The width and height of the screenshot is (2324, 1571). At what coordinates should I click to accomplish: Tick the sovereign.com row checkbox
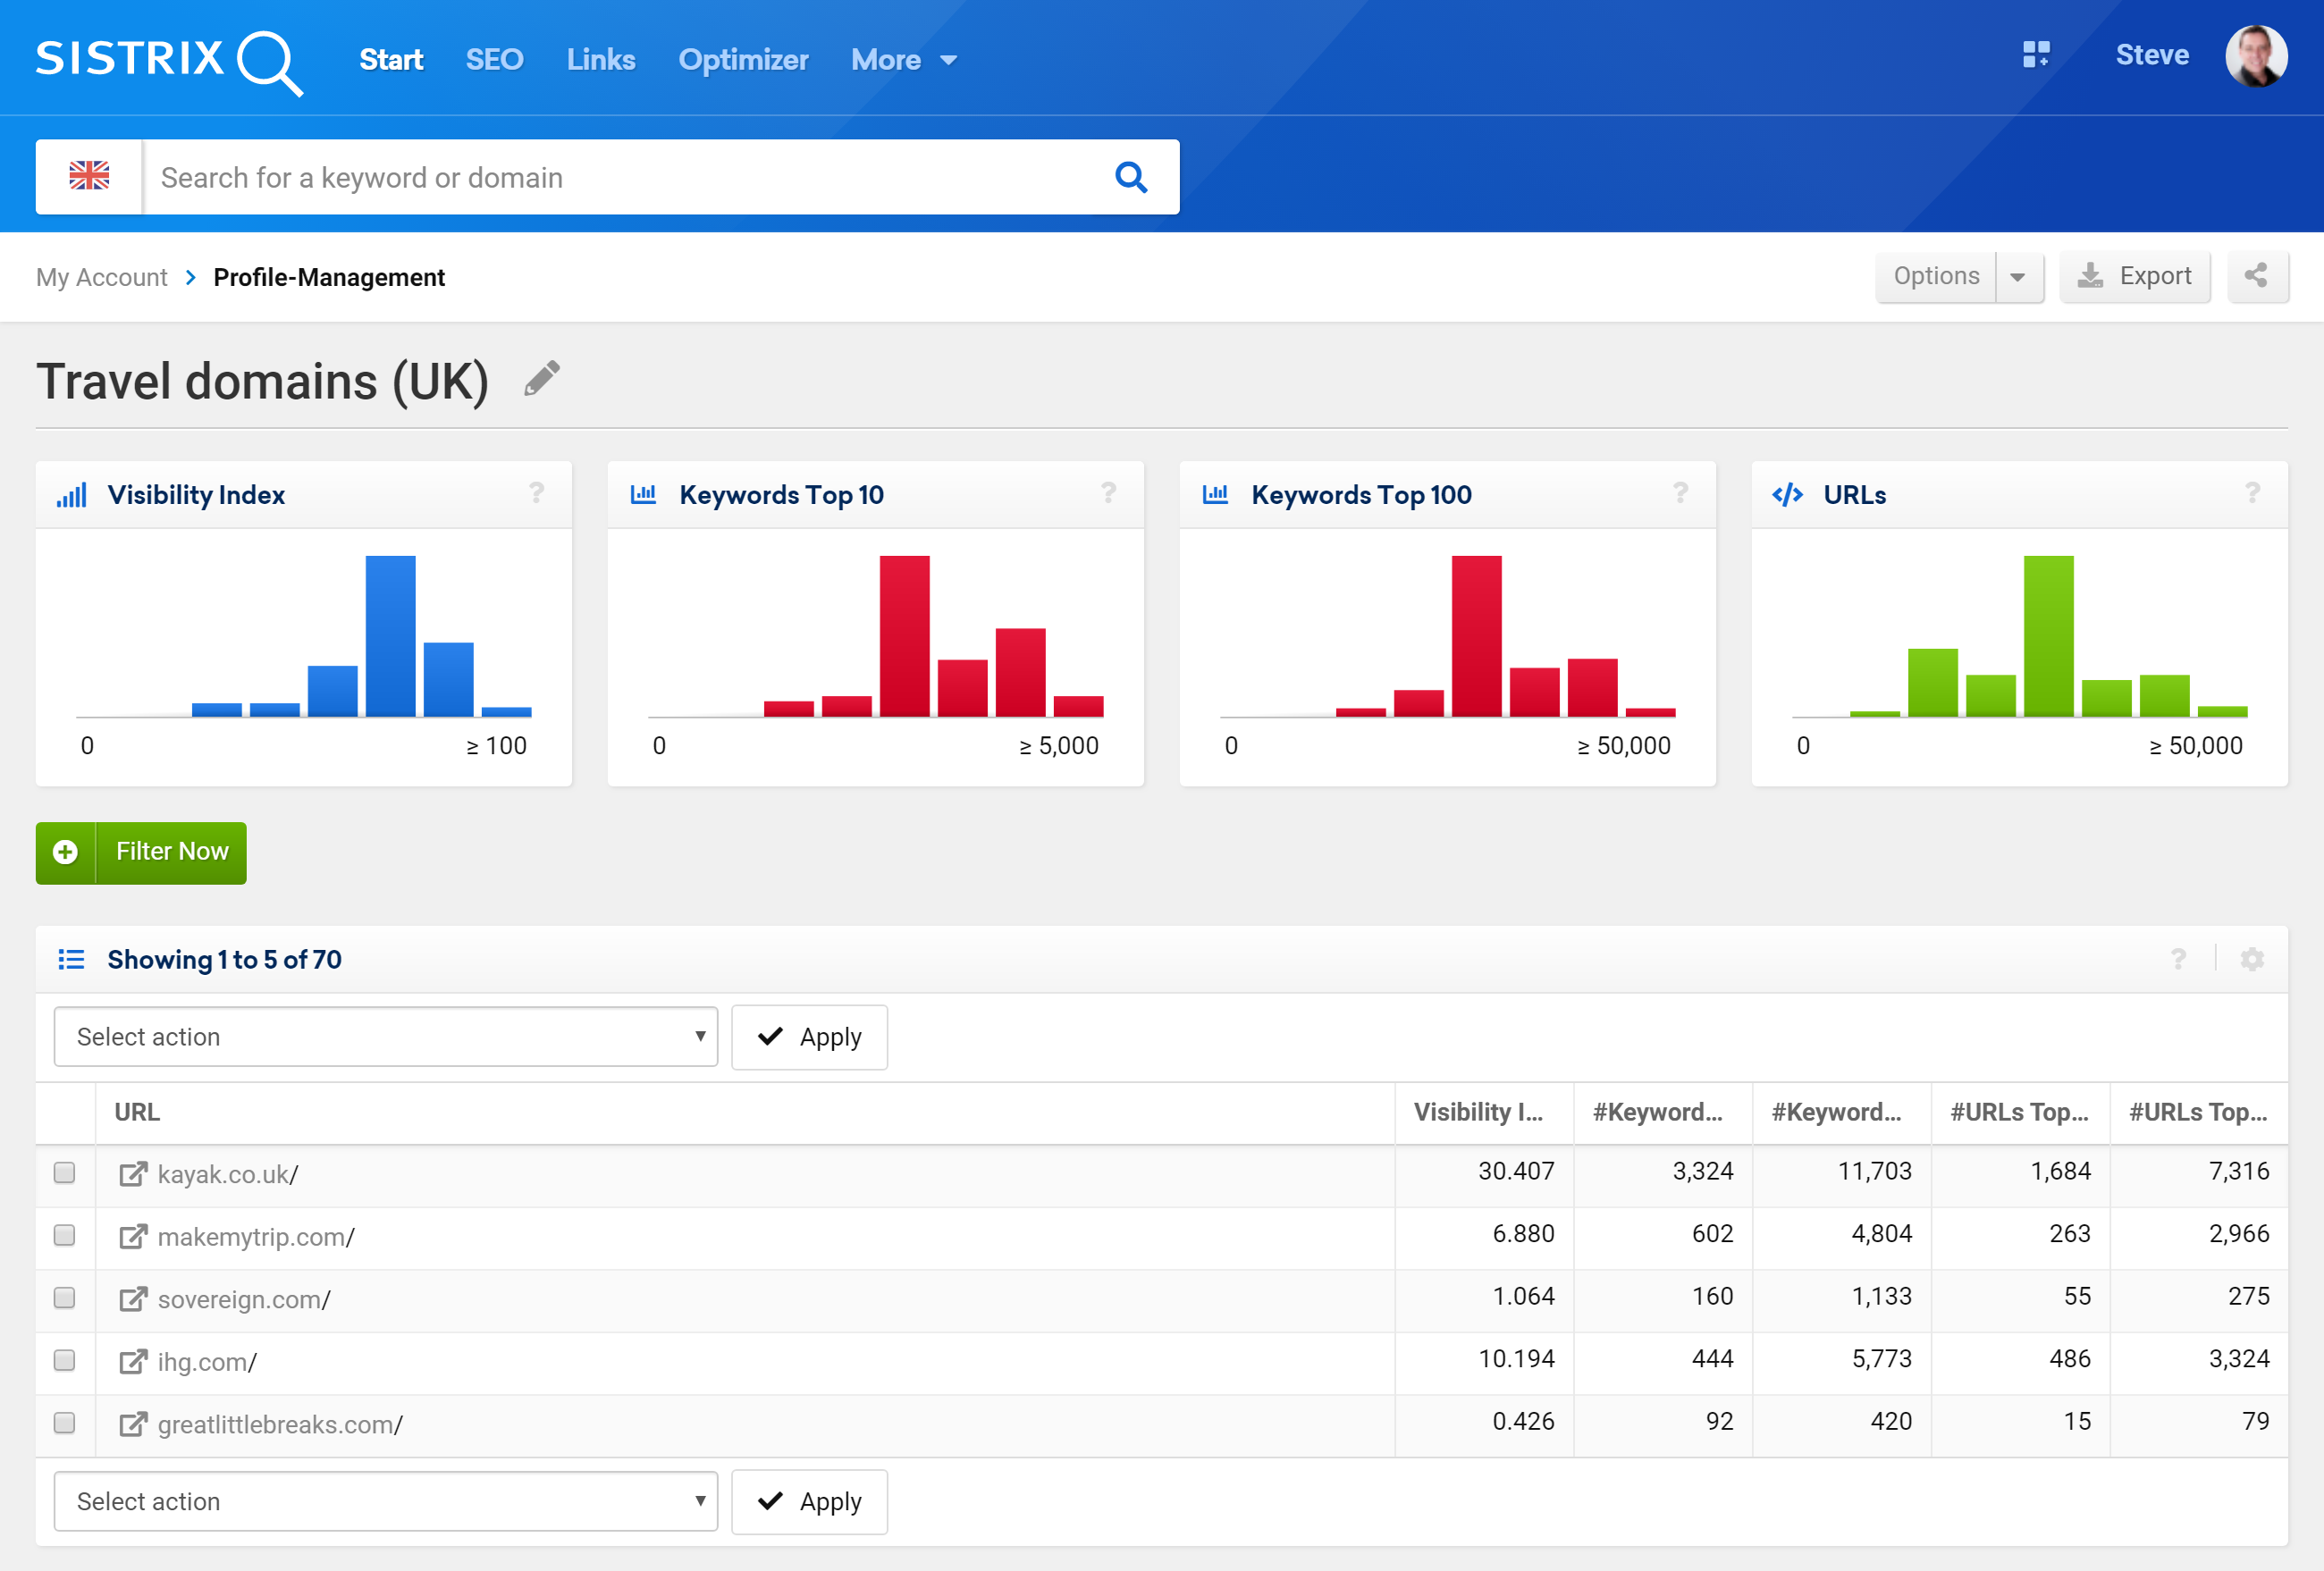[x=64, y=1297]
